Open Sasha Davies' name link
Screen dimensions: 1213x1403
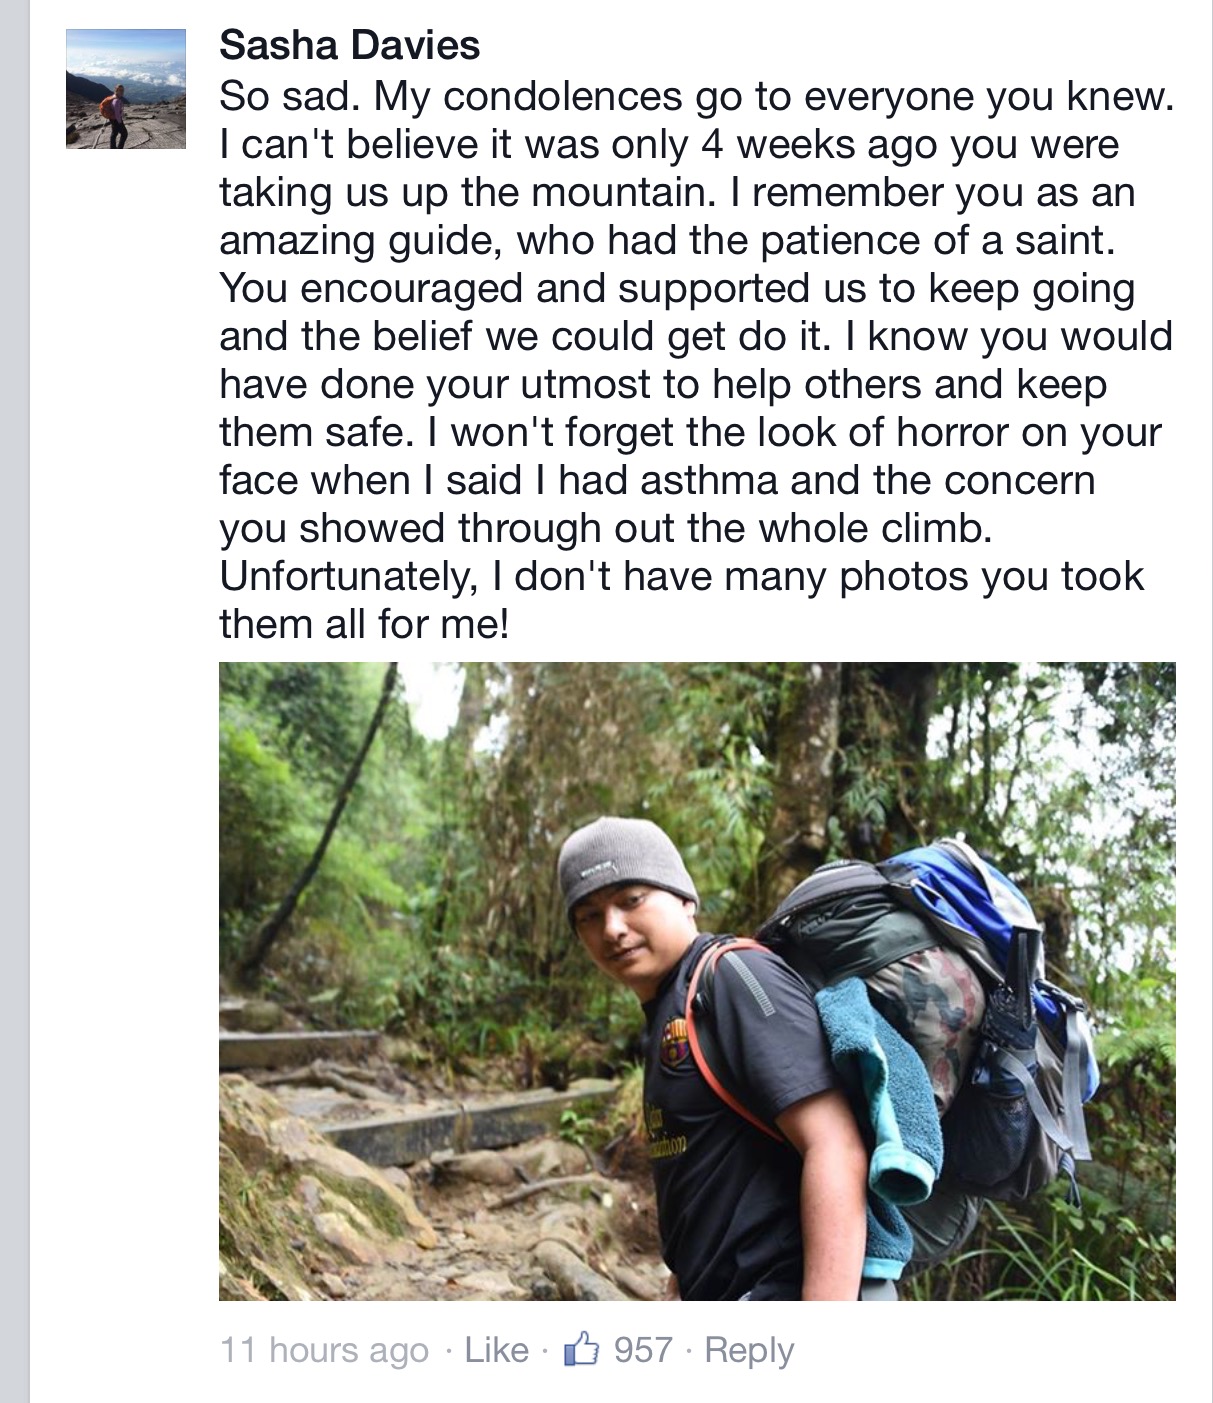pyautogui.click(x=349, y=45)
